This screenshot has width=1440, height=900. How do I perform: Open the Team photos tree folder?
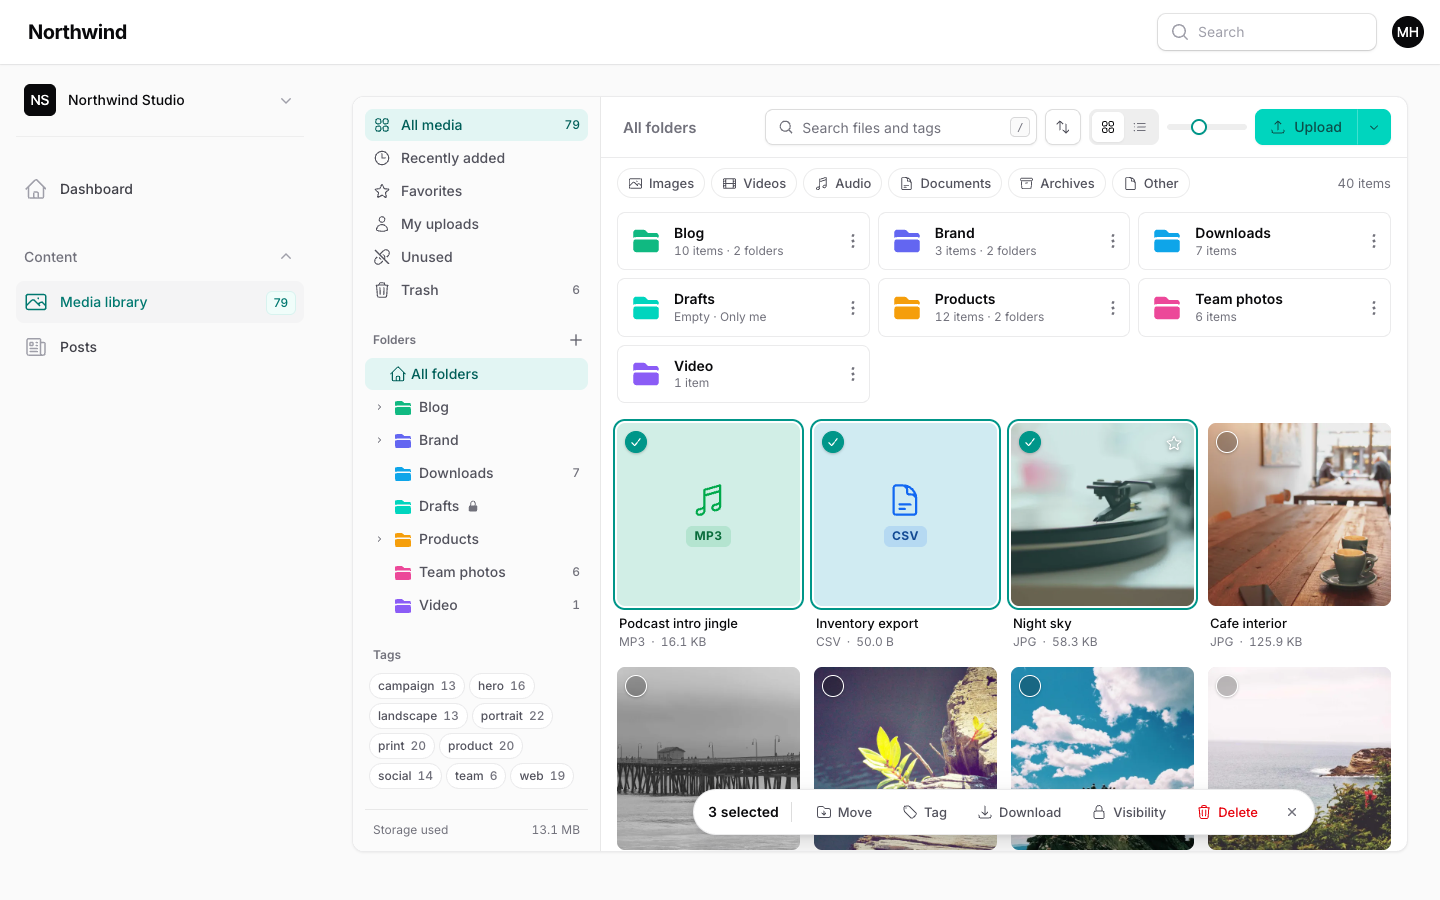coord(476,572)
